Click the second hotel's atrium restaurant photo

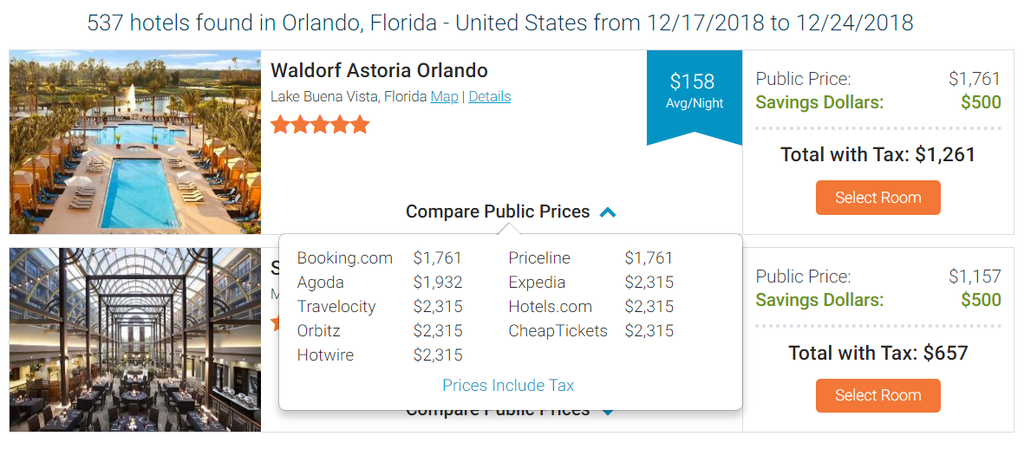tap(135, 339)
